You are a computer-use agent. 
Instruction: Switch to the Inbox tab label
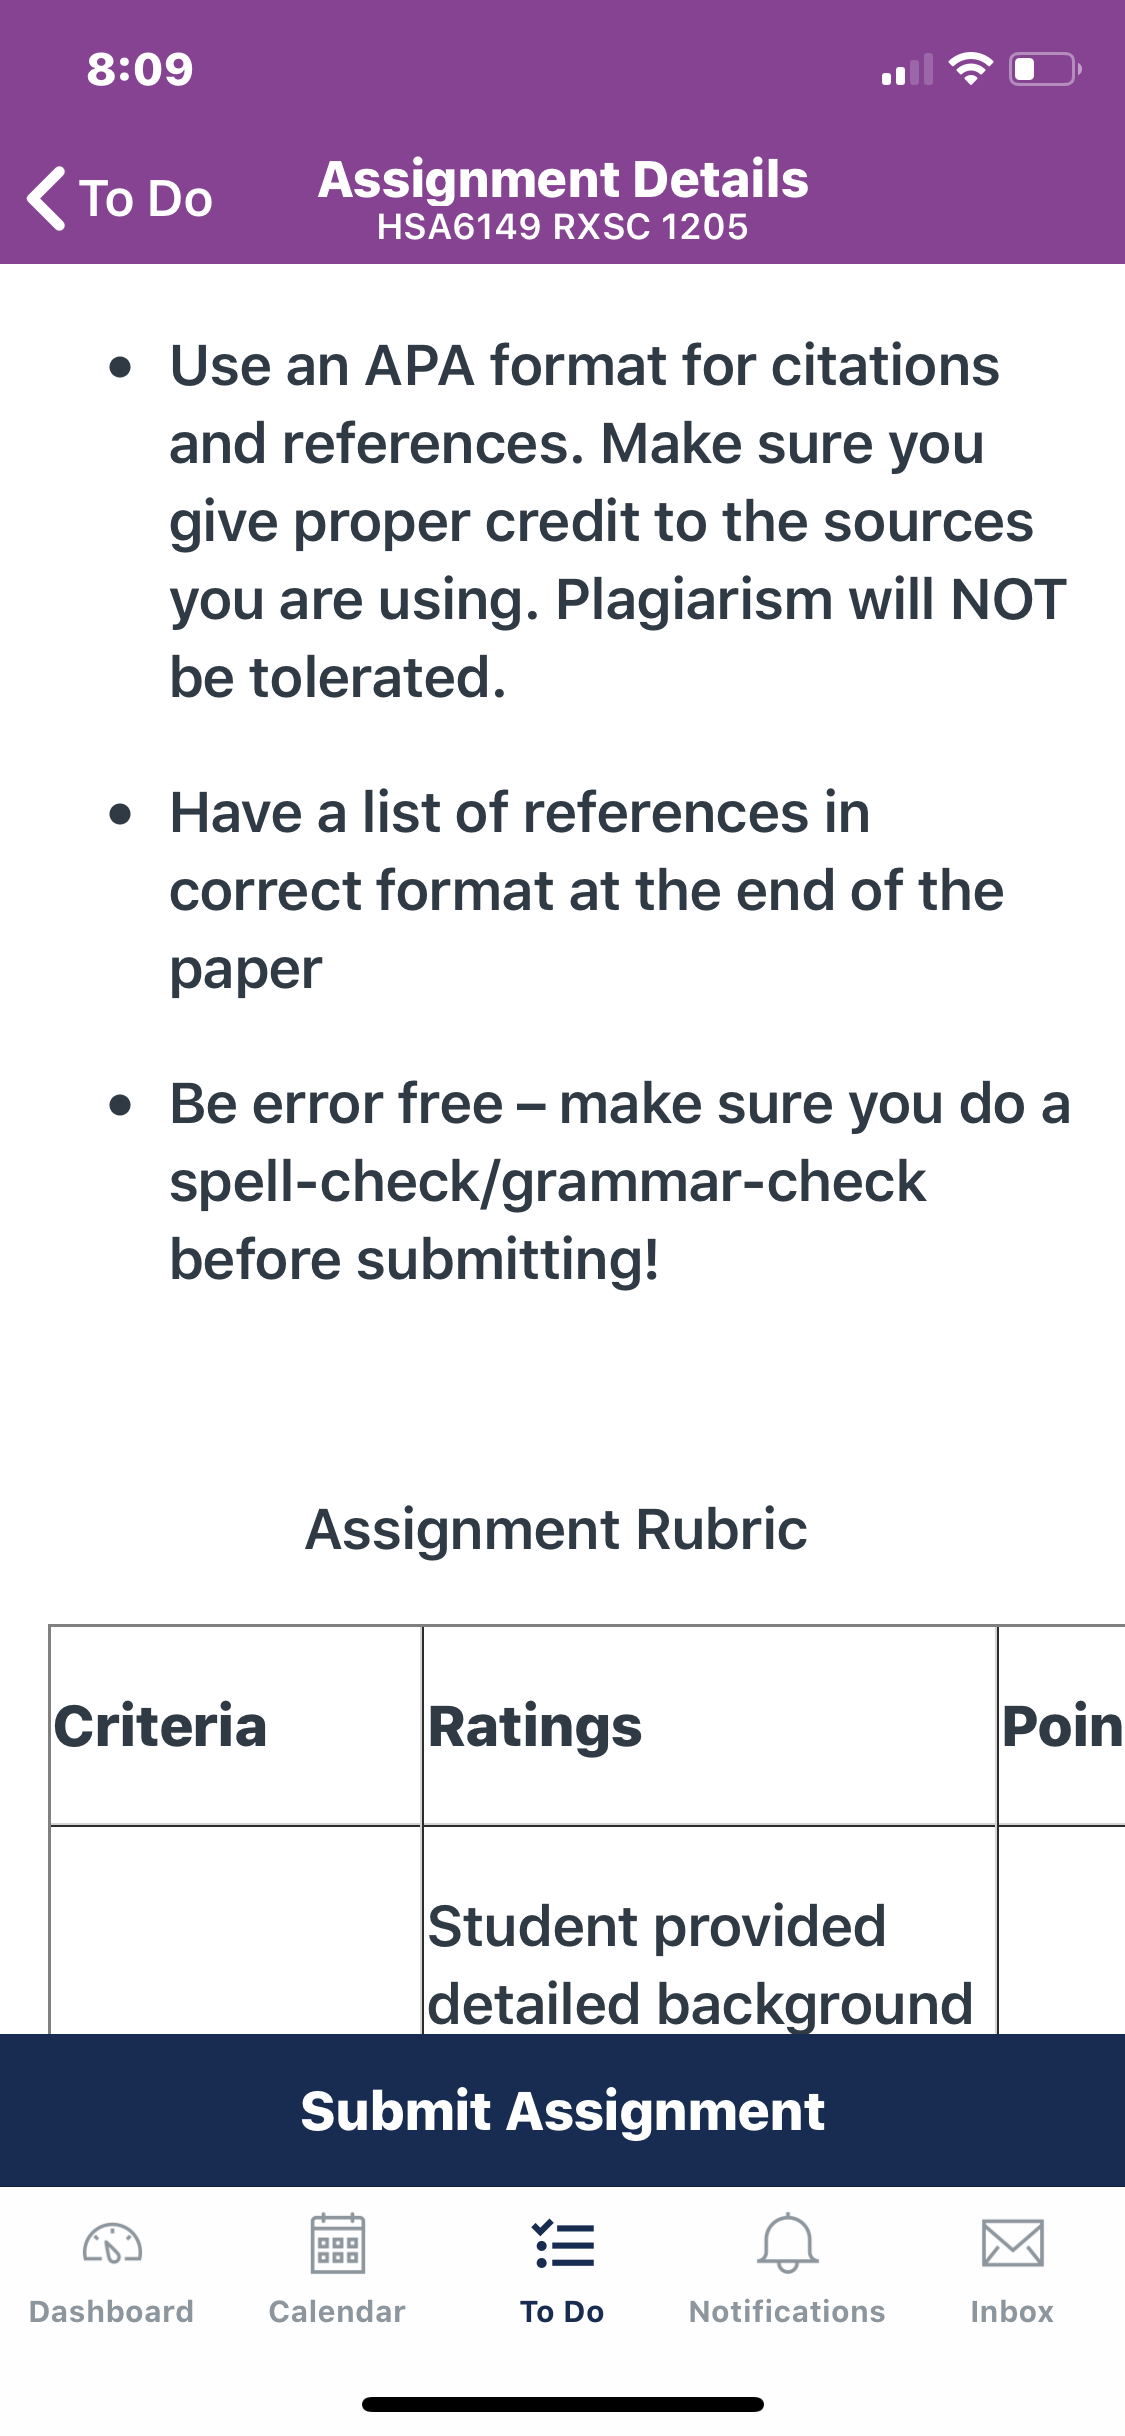click(x=1012, y=2311)
